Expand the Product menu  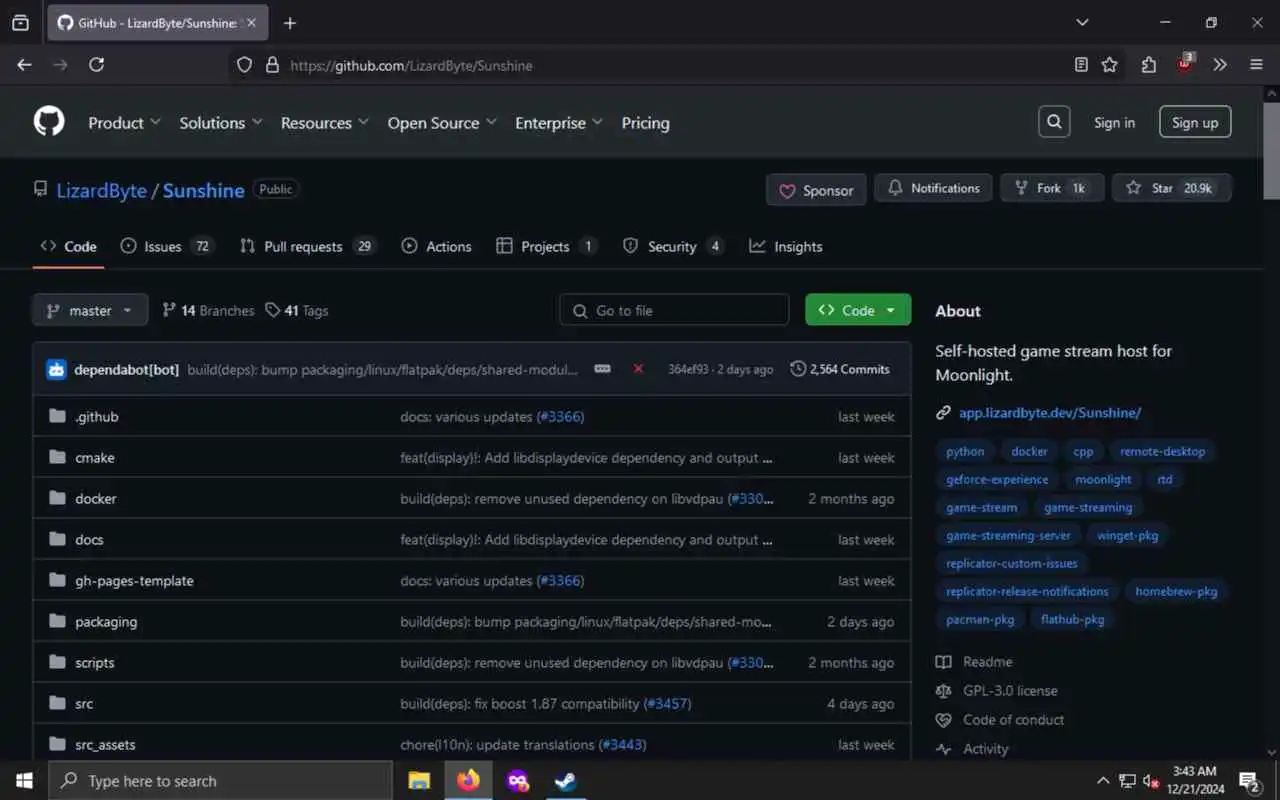pos(124,123)
